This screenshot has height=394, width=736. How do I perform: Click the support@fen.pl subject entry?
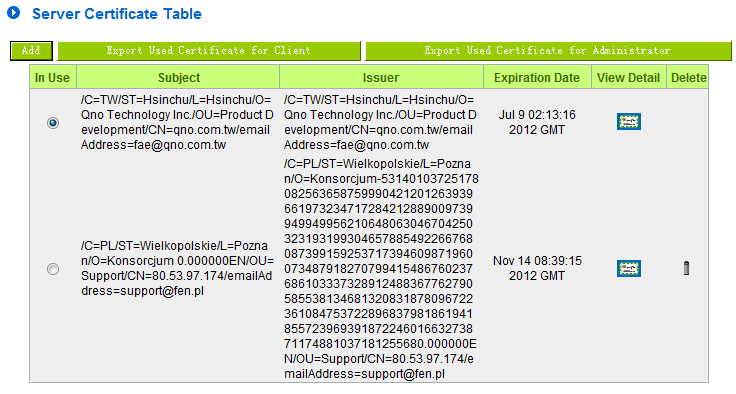pyautogui.click(x=177, y=268)
